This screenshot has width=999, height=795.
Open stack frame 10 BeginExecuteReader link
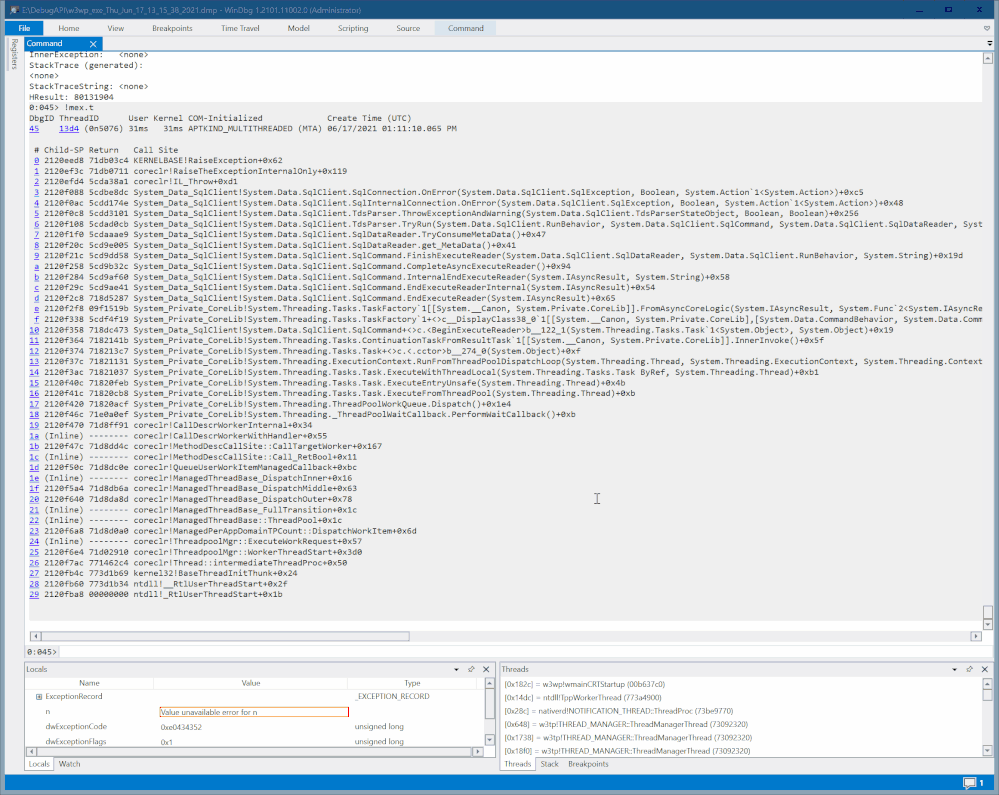(34, 330)
